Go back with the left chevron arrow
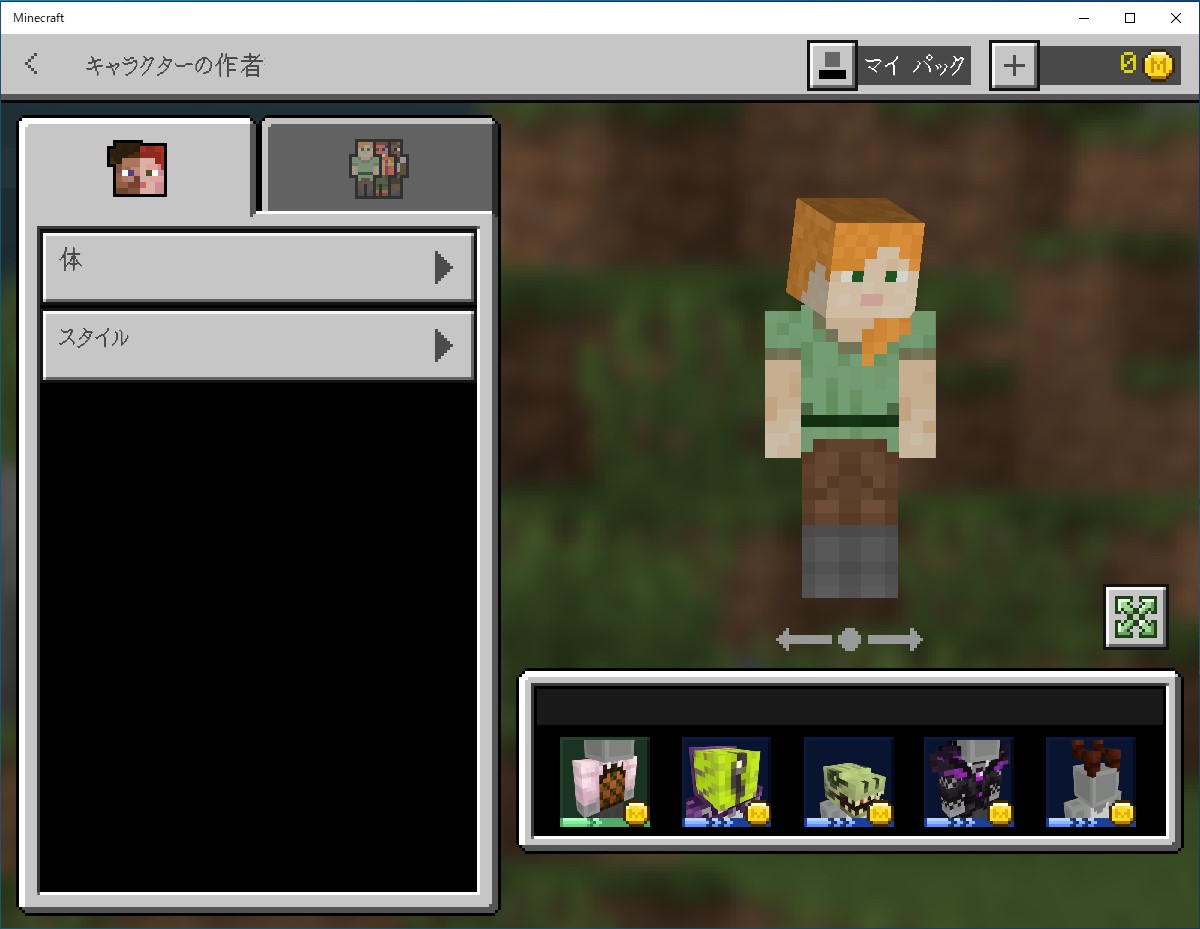The width and height of the screenshot is (1200, 929). tap(32, 65)
